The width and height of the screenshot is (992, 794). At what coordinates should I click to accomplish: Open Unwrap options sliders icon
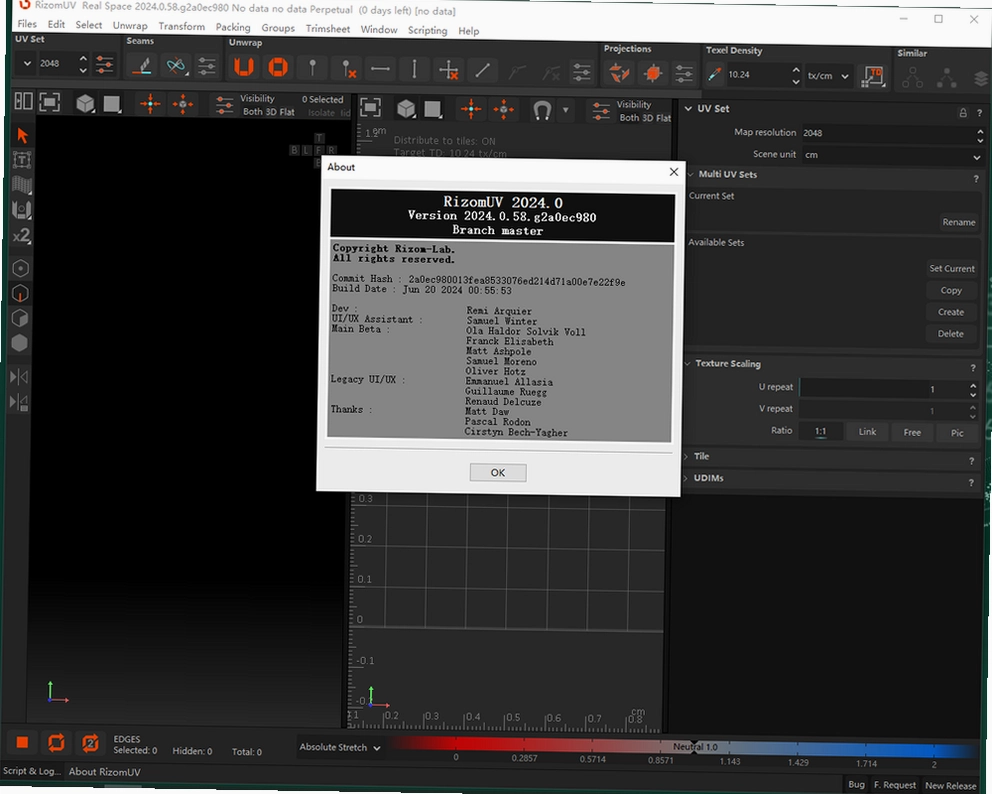coord(581,72)
